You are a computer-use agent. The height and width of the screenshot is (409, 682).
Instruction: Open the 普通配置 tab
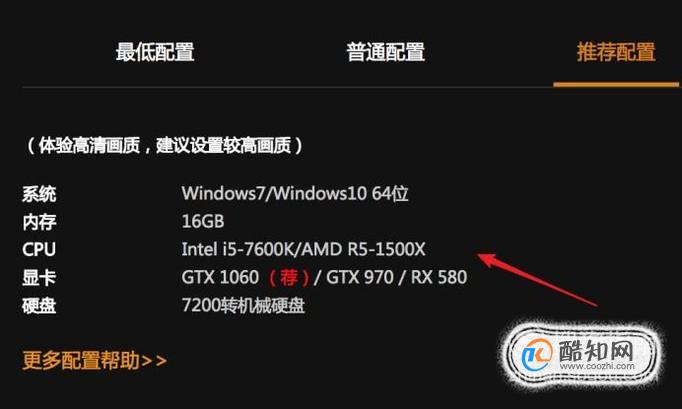coord(385,52)
